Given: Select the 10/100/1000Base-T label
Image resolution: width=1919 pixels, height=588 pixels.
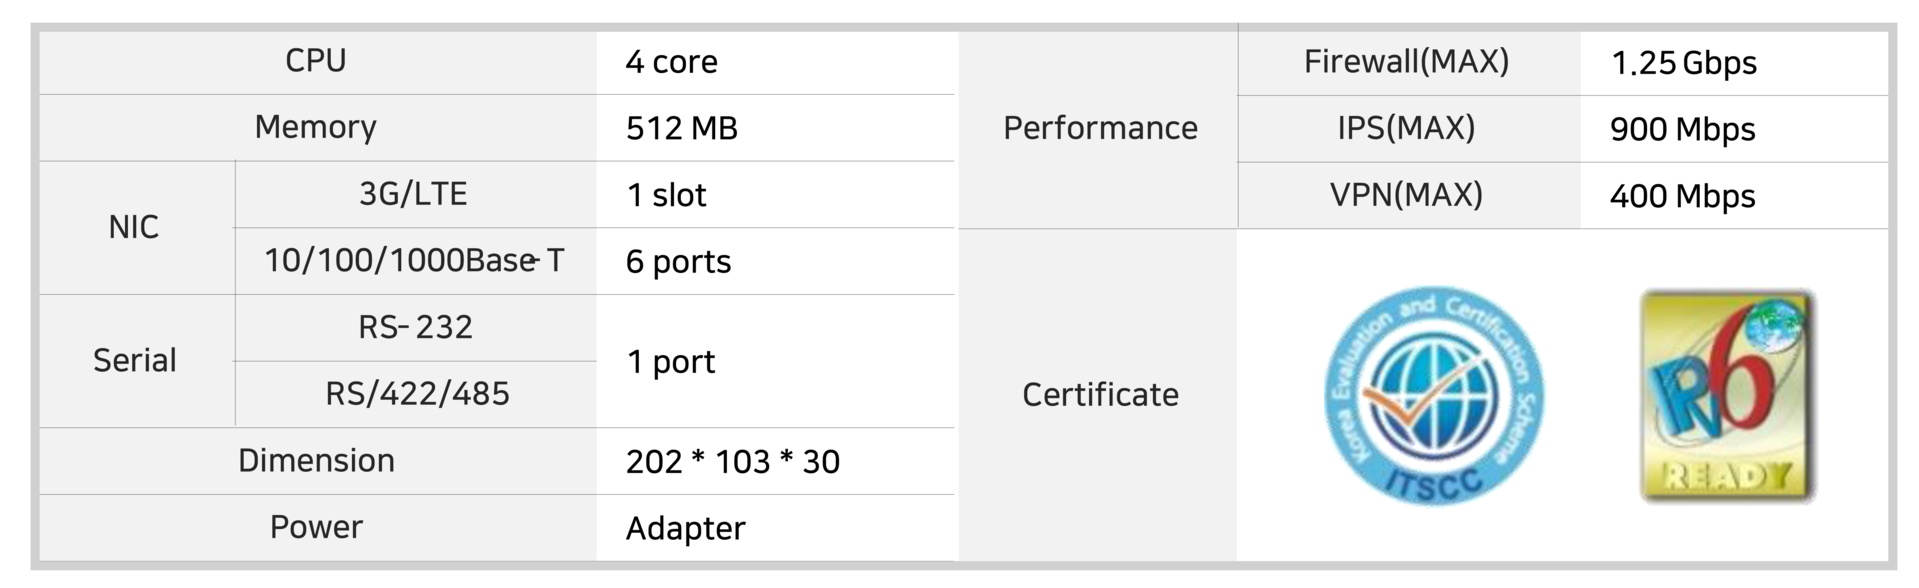Looking at the screenshot, I should pos(414,261).
